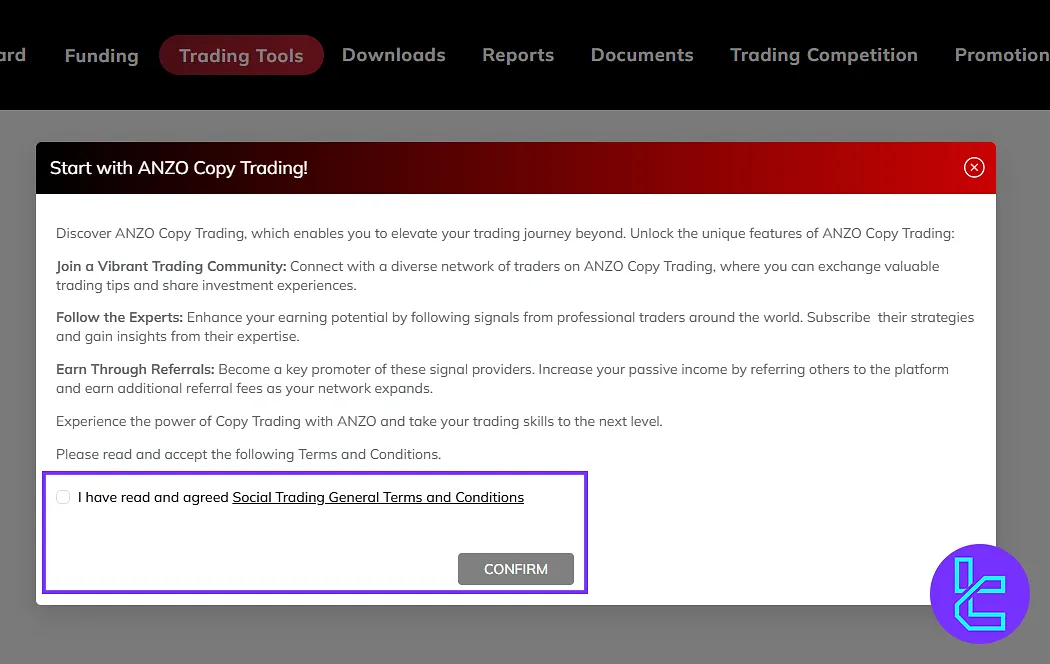This screenshot has width=1050, height=664.
Task: Click 'Please read and accept' instruction text
Action: click(248, 454)
